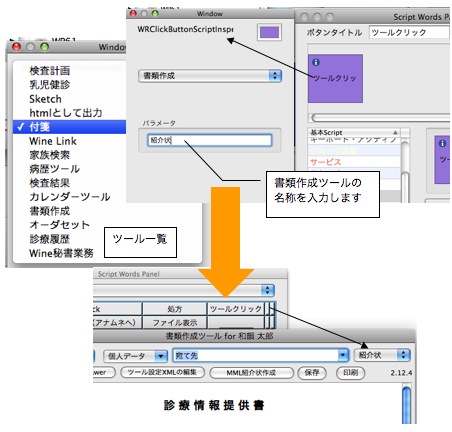
Task: Click the MML紹介状作成 button
Action: point(251,373)
